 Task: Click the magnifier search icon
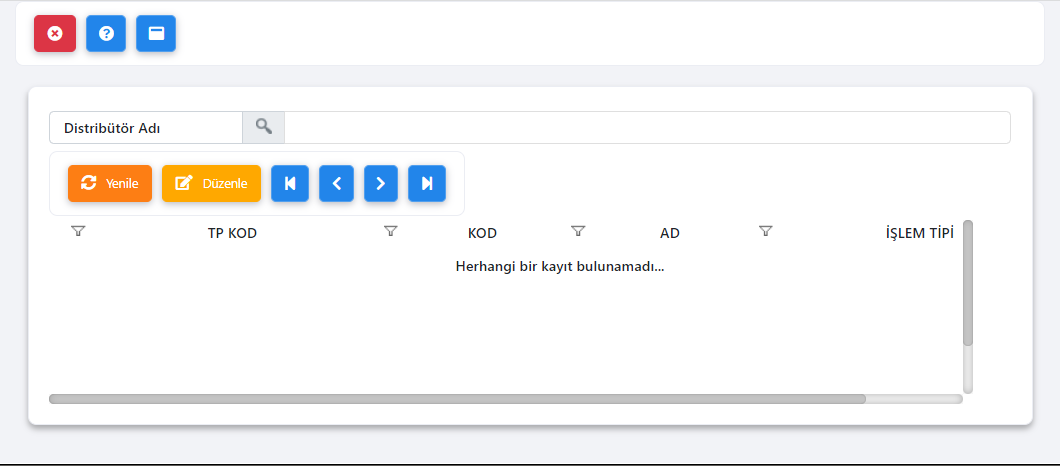[x=264, y=127]
